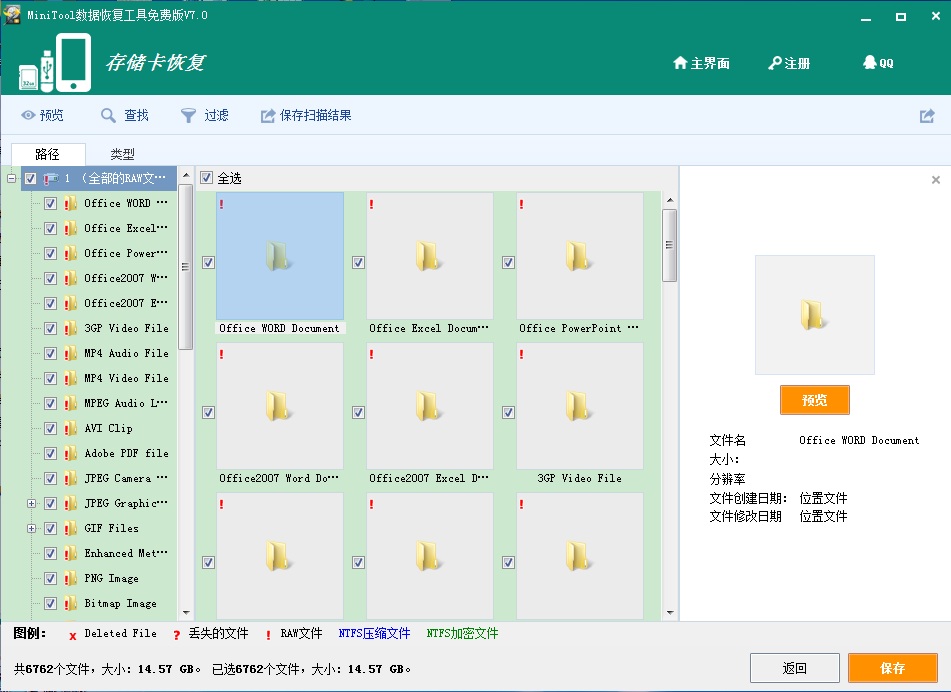Select Office Power… tree item text
This screenshot has height=692, width=951.
click(x=126, y=253)
